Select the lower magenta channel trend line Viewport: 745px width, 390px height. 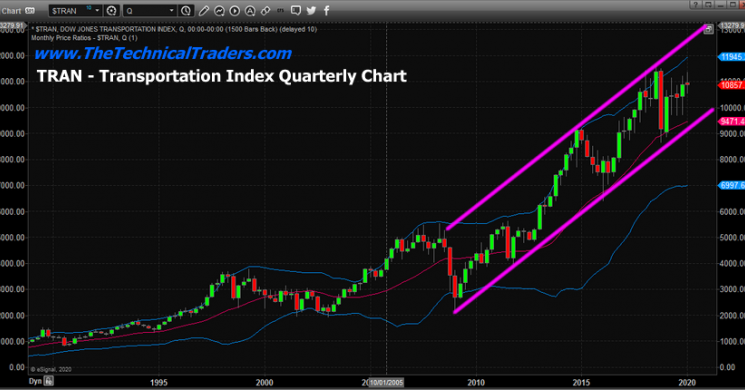[583, 211]
